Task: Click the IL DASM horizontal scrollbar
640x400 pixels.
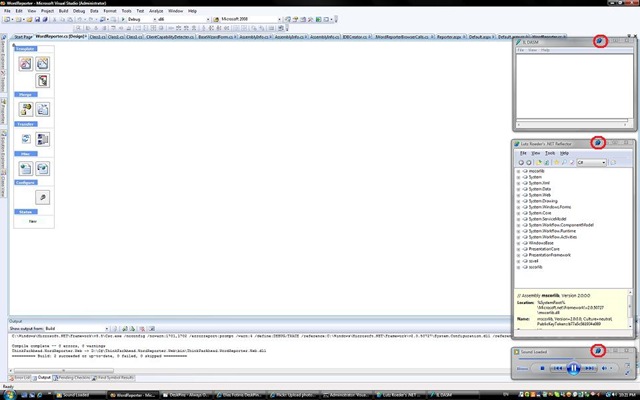Action: 572,124
